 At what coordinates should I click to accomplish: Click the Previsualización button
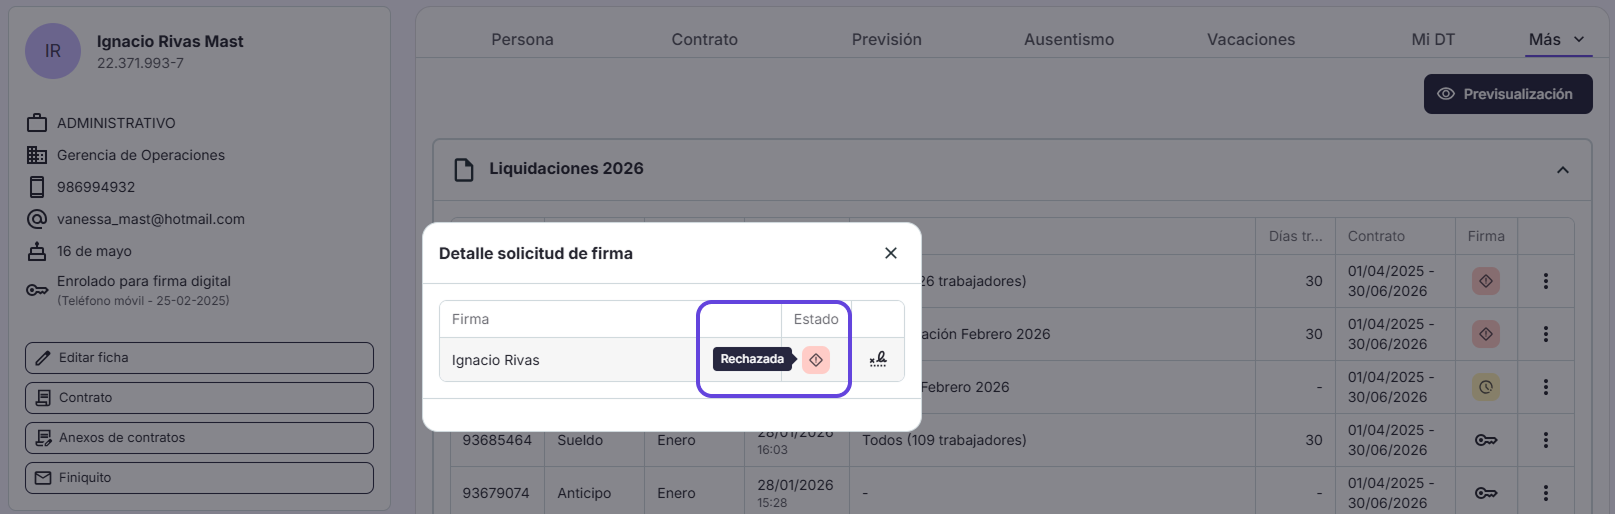tap(1508, 94)
